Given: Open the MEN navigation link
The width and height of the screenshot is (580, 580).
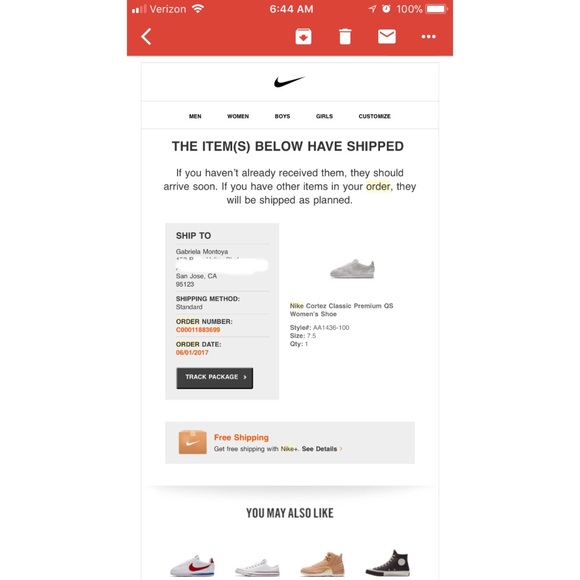Looking at the screenshot, I should (x=195, y=116).
